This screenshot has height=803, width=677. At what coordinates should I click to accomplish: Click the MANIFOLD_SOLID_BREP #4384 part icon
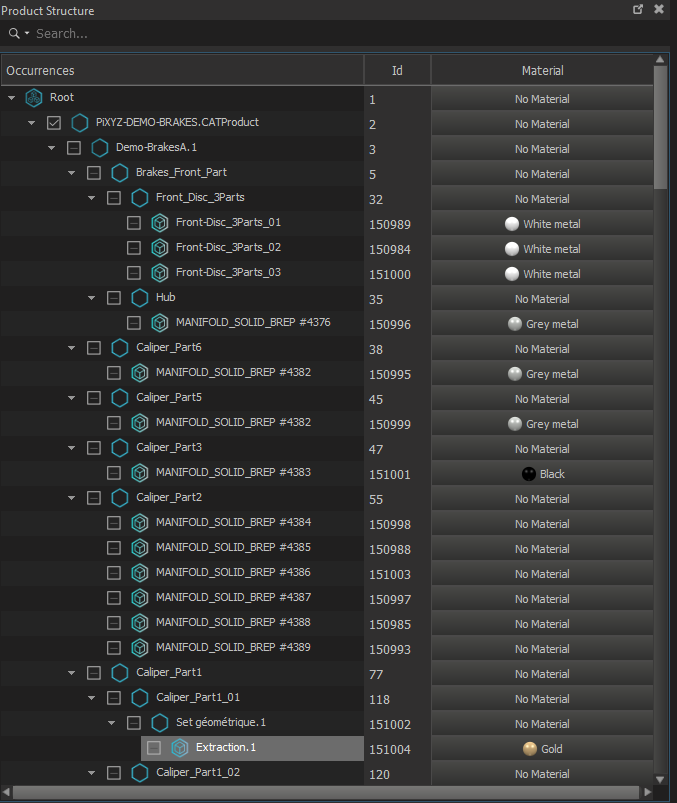point(139,523)
